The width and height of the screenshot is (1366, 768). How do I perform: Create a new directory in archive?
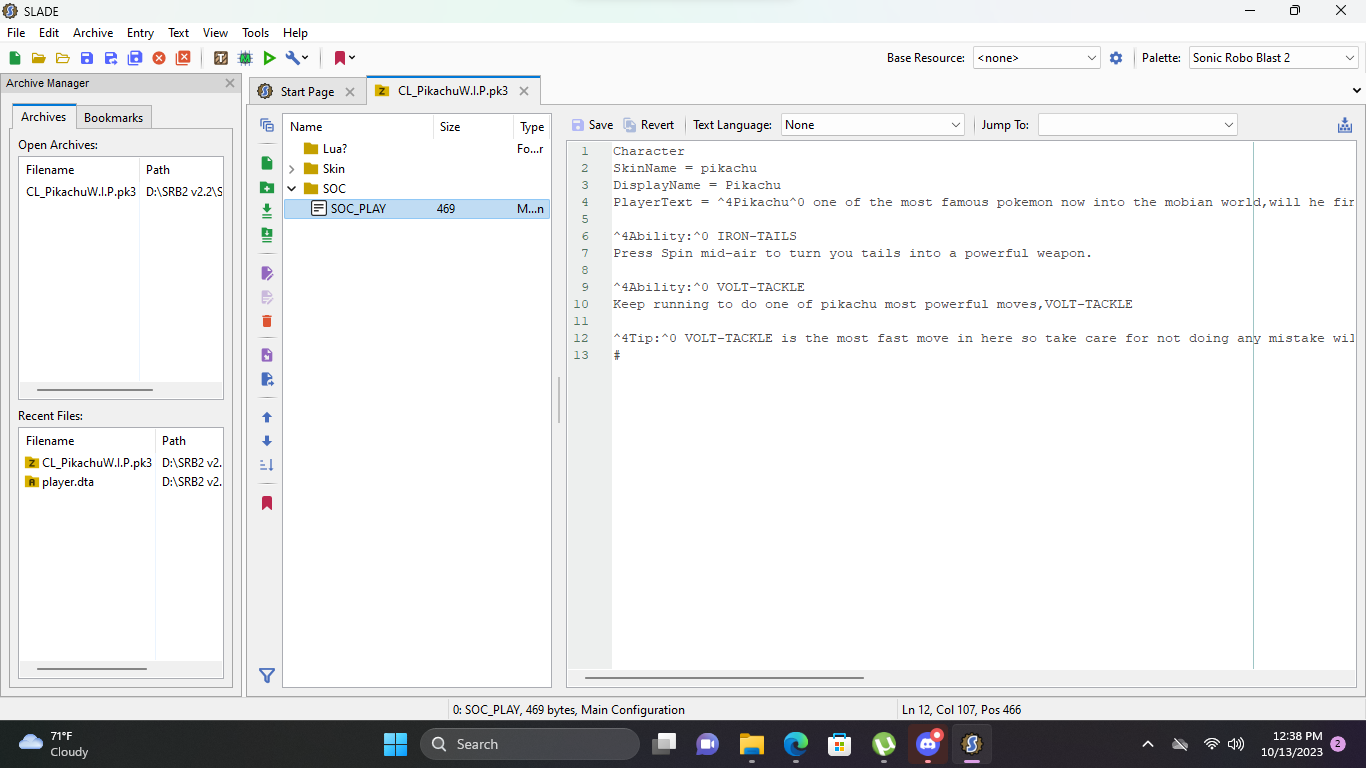pyautogui.click(x=266, y=187)
